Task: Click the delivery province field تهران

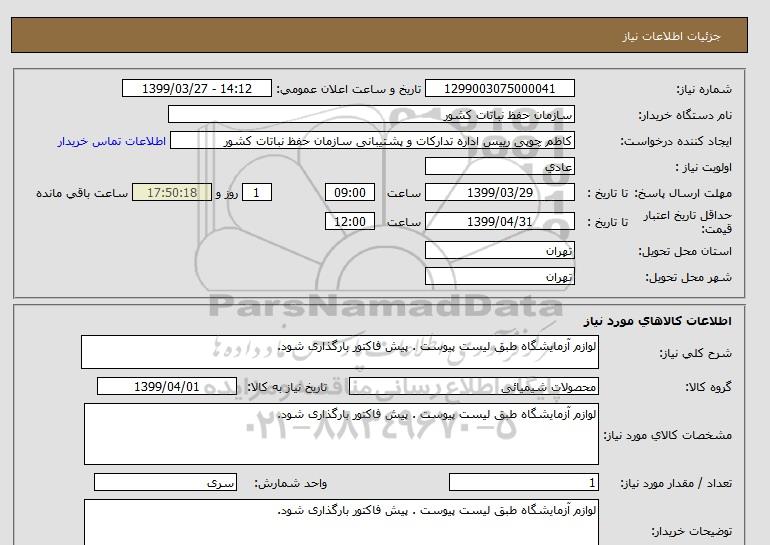Action: [x=499, y=251]
